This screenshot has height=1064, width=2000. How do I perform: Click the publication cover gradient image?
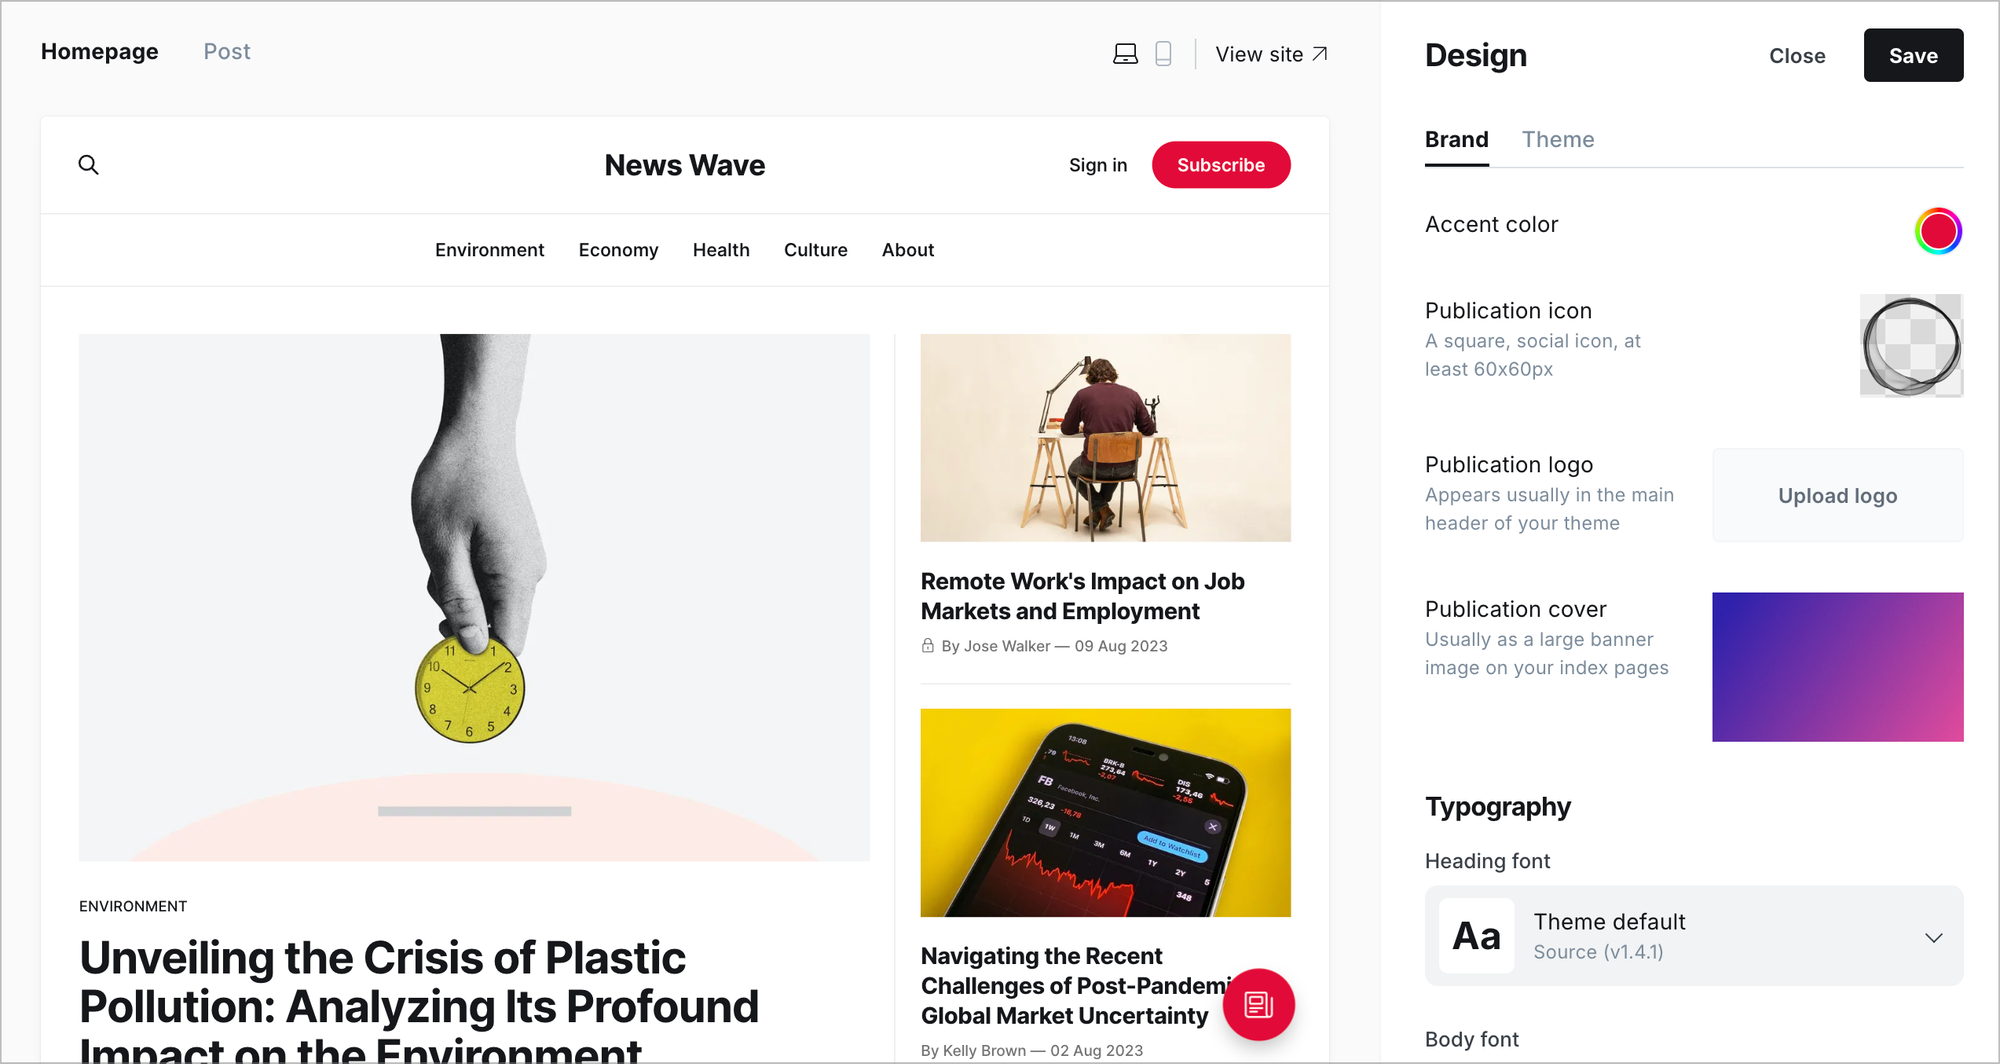pos(1837,667)
